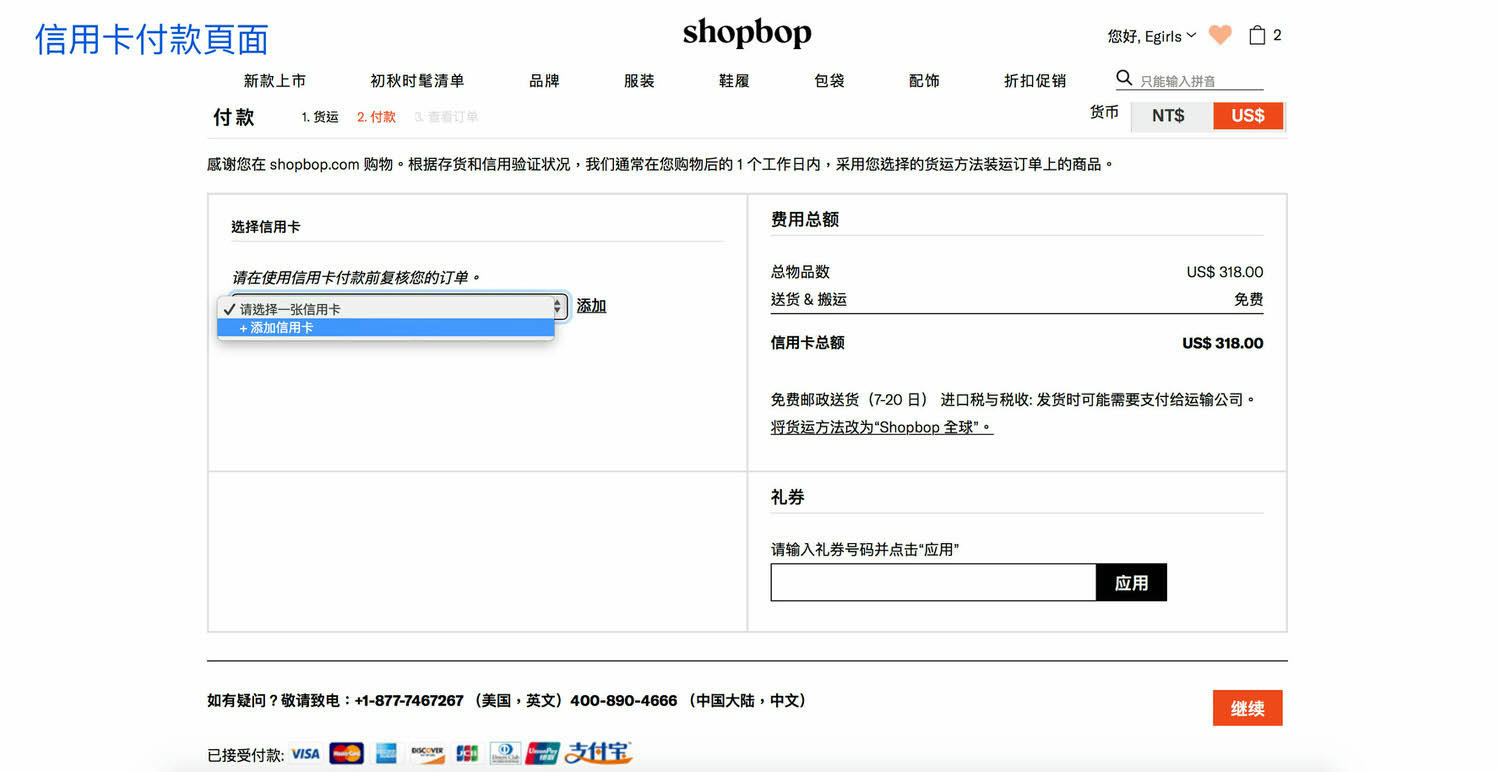Open 新款上市 menu
1500x772 pixels.
pos(275,81)
